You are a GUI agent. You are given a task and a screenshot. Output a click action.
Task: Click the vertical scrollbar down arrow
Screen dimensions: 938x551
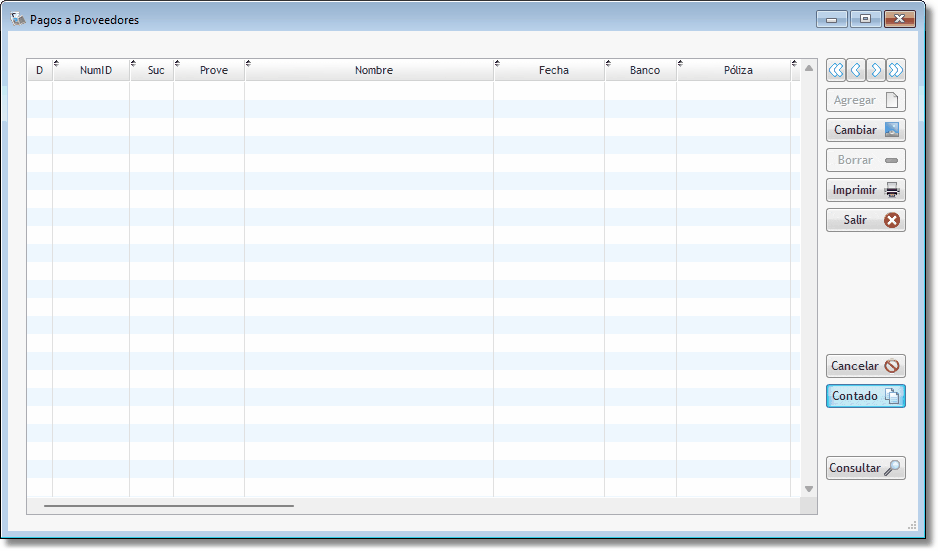click(809, 489)
